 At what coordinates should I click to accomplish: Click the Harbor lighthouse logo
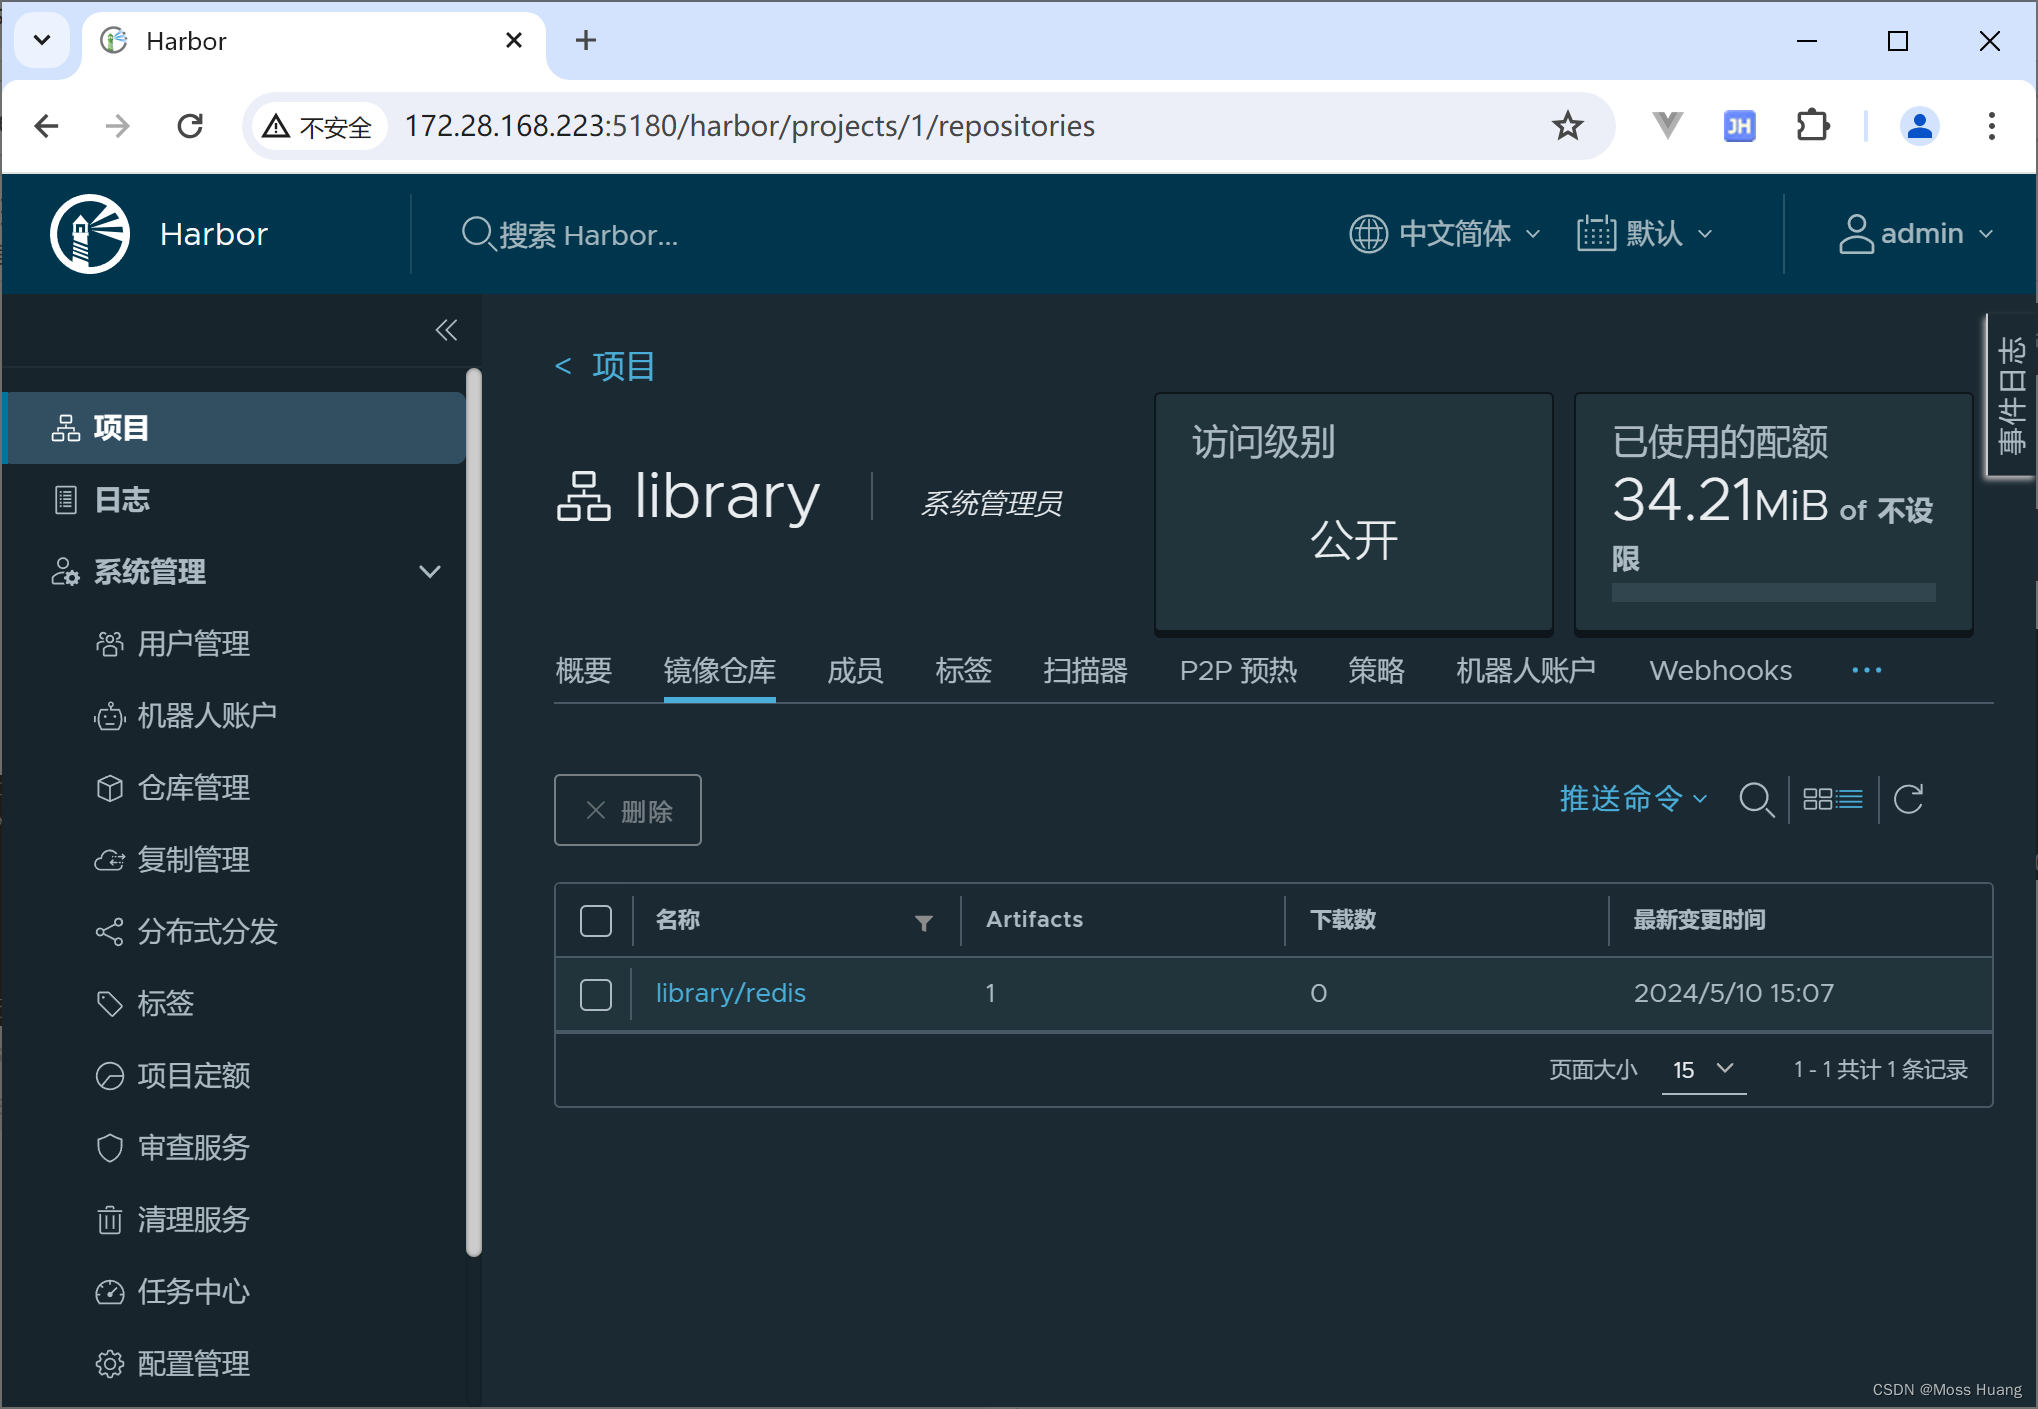tap(90, 234)
